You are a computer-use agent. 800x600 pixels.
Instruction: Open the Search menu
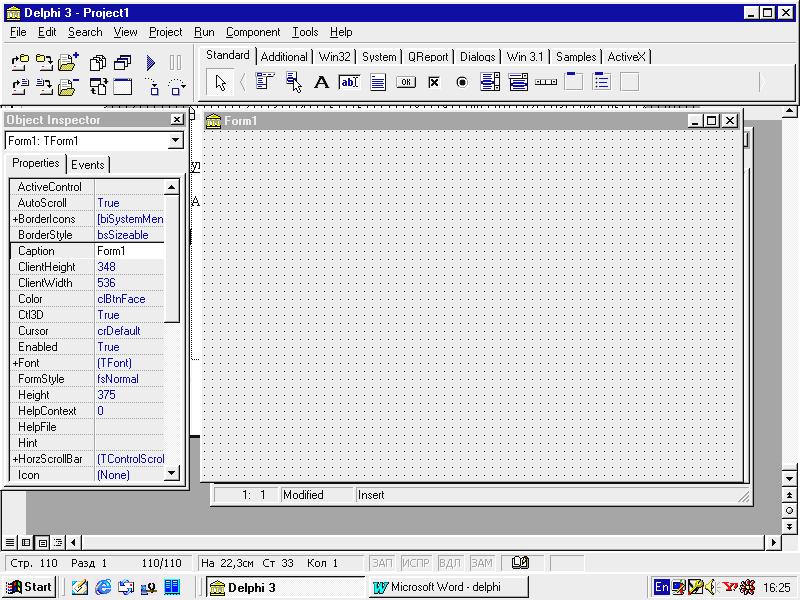pos(85,32)
